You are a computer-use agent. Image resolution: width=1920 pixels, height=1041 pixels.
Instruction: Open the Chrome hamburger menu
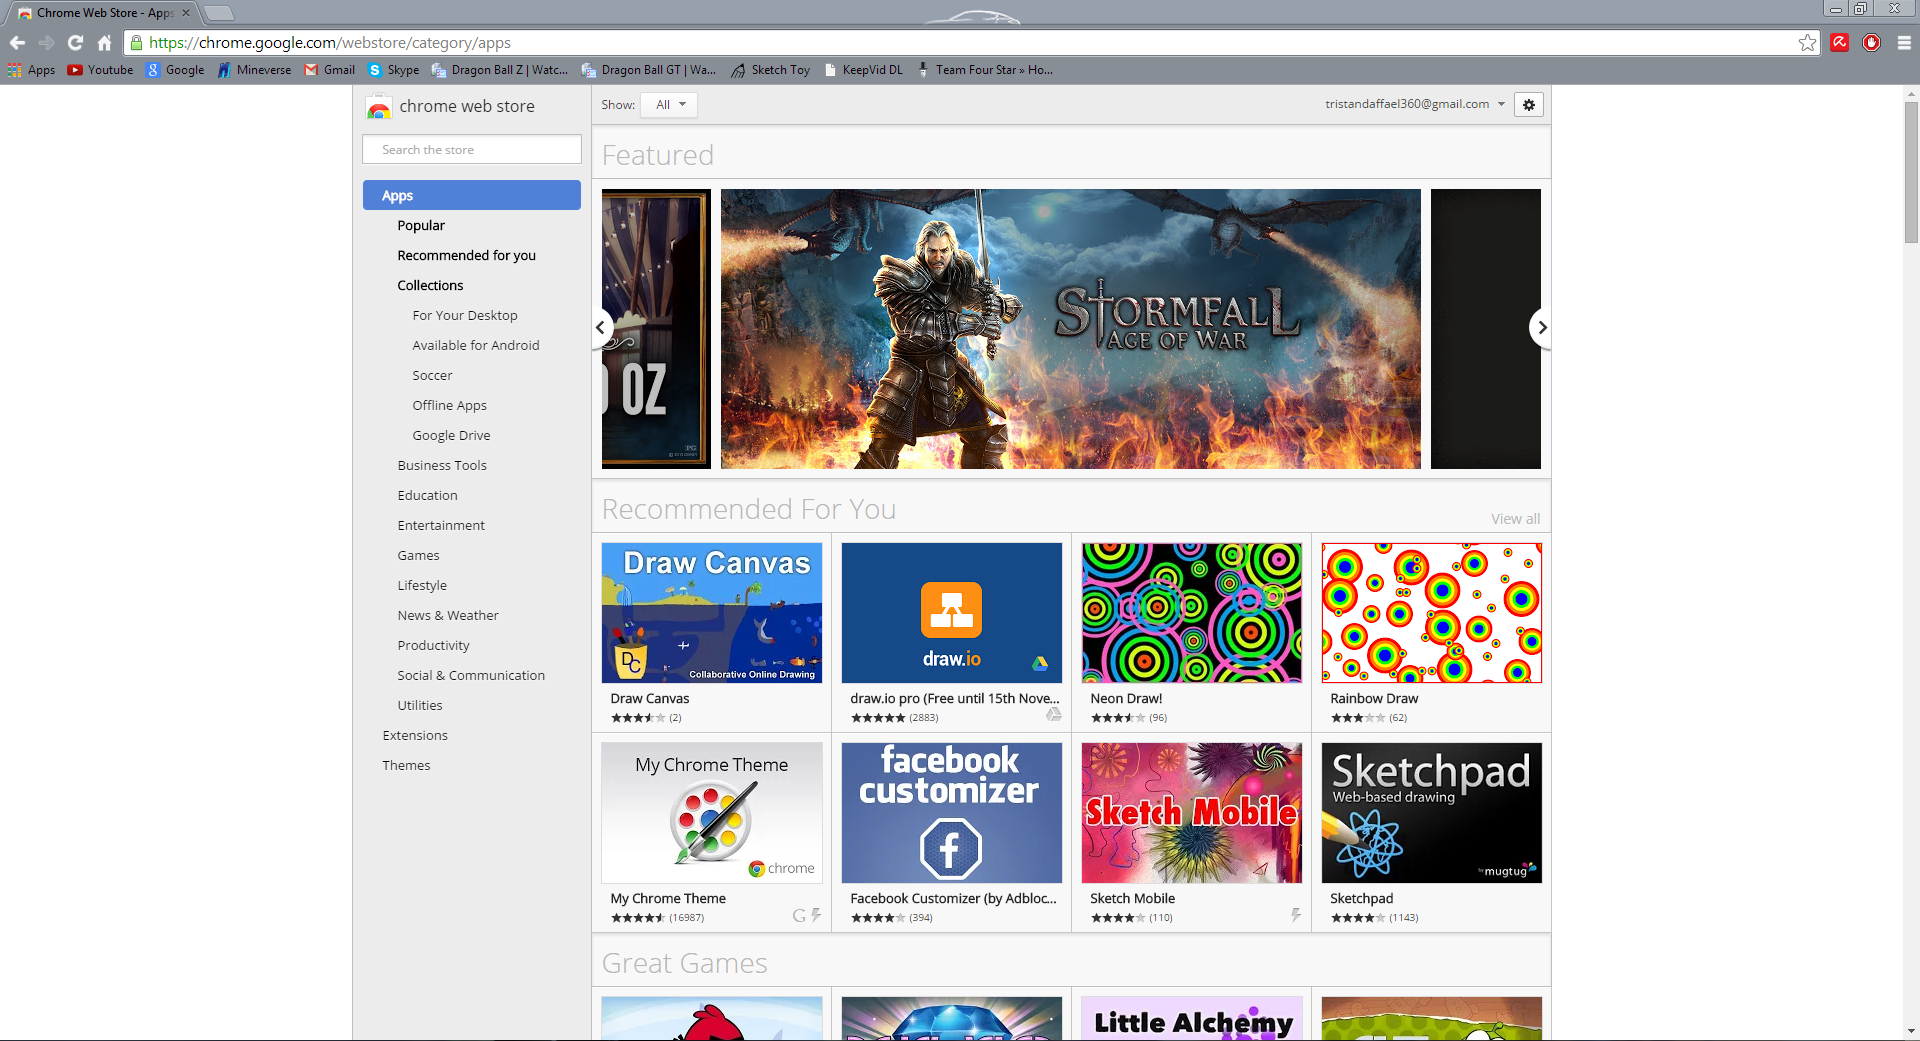[1904, 43]
